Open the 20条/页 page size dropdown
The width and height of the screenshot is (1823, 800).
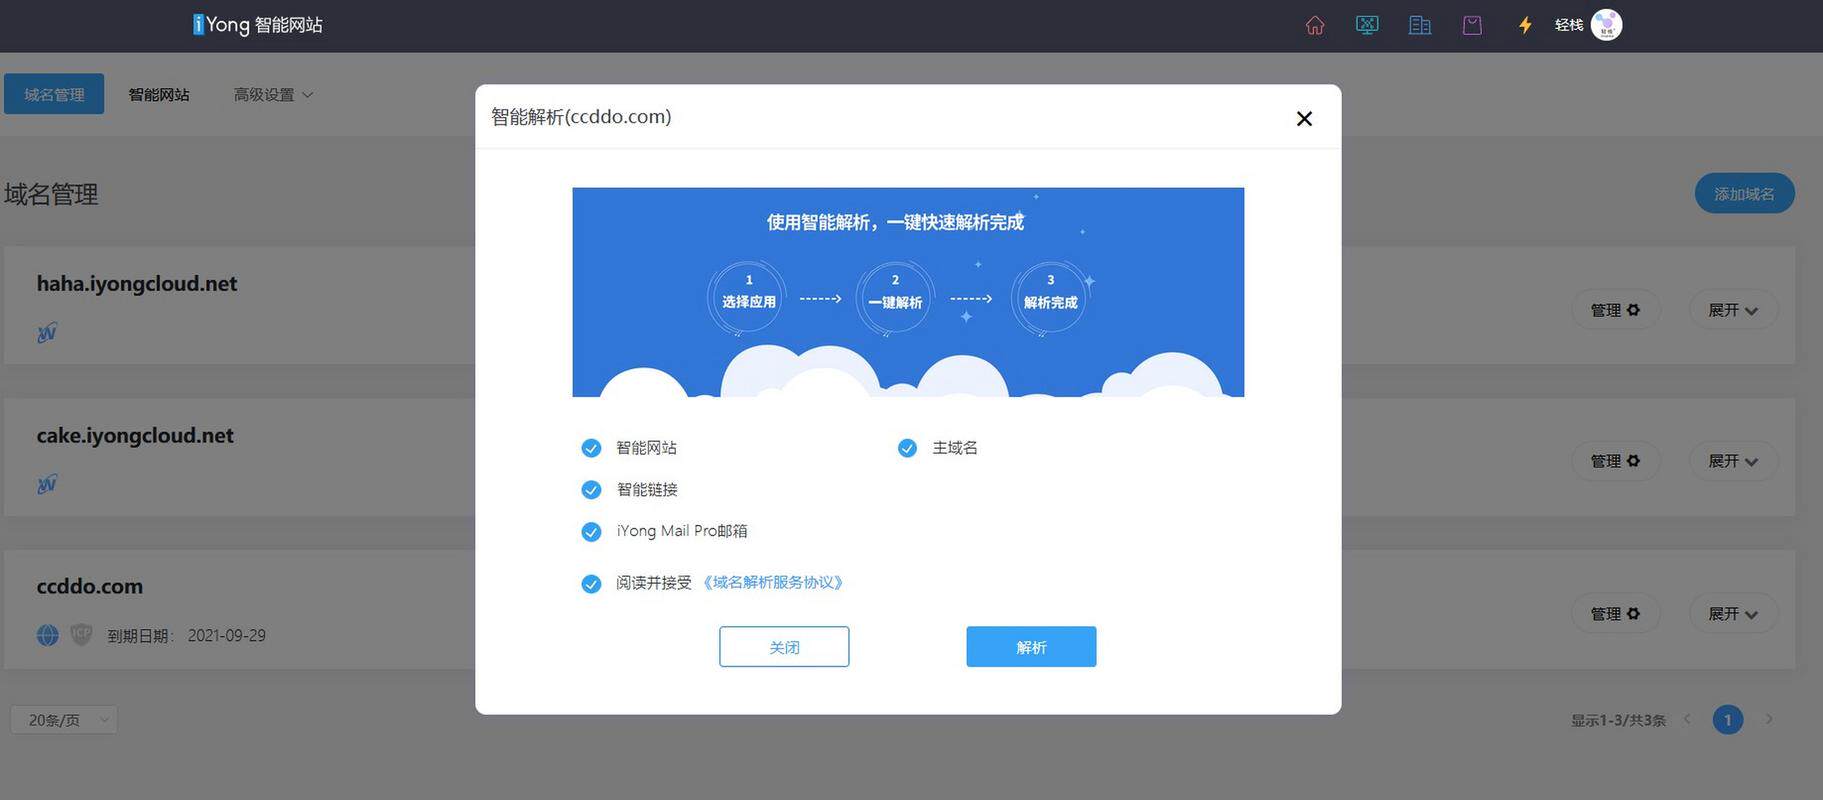tap(64, 720)
